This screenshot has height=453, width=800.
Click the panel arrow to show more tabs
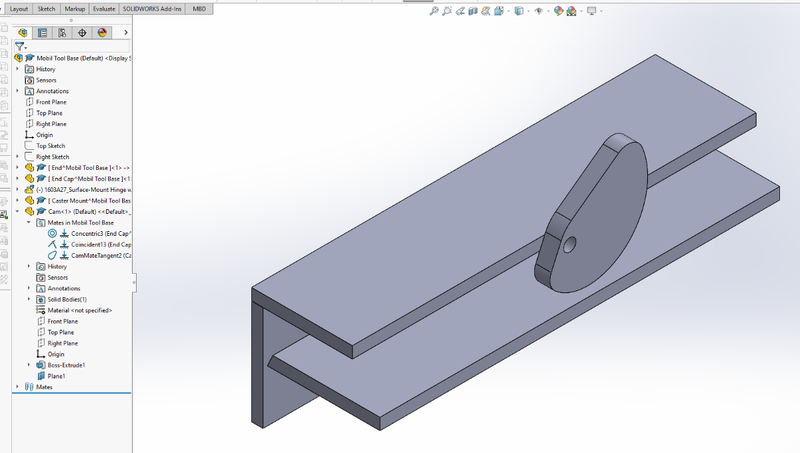pos(126,33)
